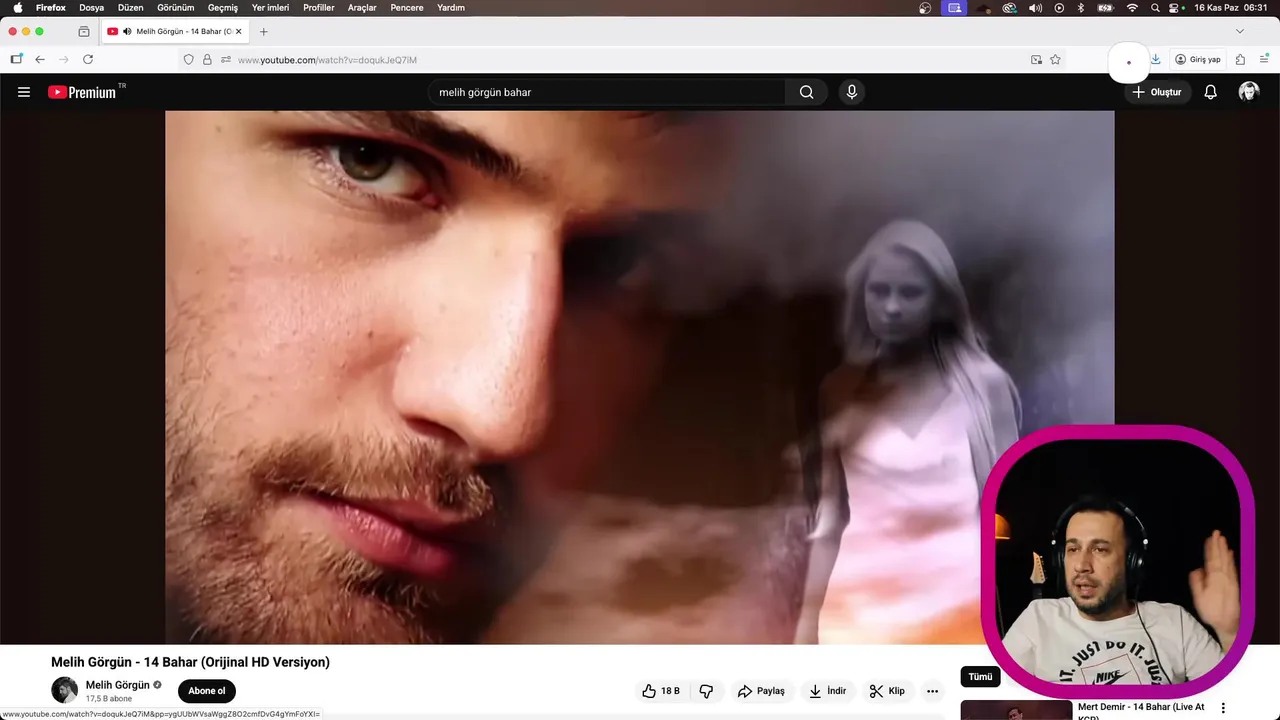The height and width of the screenshot is (720, 1280).
Task: Close the Melih Görgün YouTube tab
Action: (x=238, y=32)
